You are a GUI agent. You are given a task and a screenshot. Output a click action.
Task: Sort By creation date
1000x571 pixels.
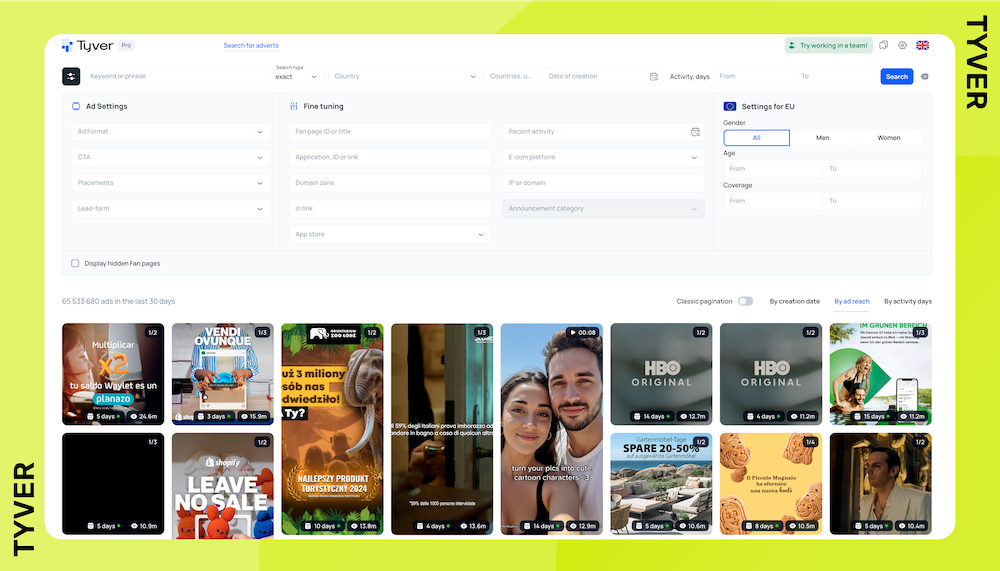[x=795, y=301]
